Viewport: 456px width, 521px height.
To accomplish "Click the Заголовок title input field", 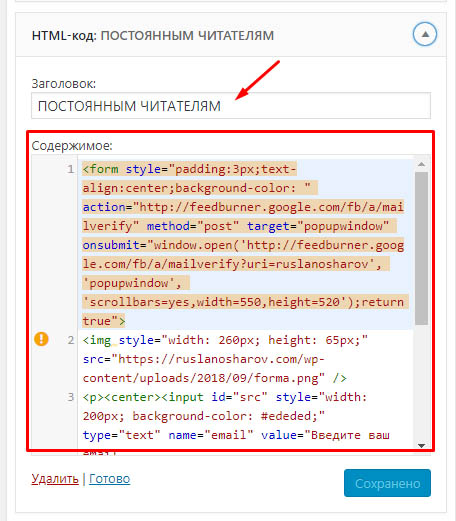I will tap(231, 106).
